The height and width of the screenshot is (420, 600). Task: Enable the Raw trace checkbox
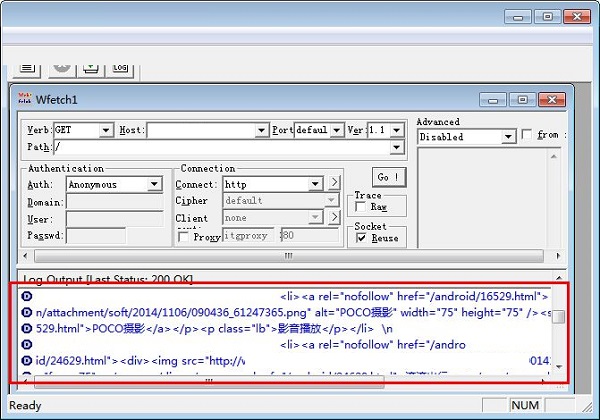point(361,207)
